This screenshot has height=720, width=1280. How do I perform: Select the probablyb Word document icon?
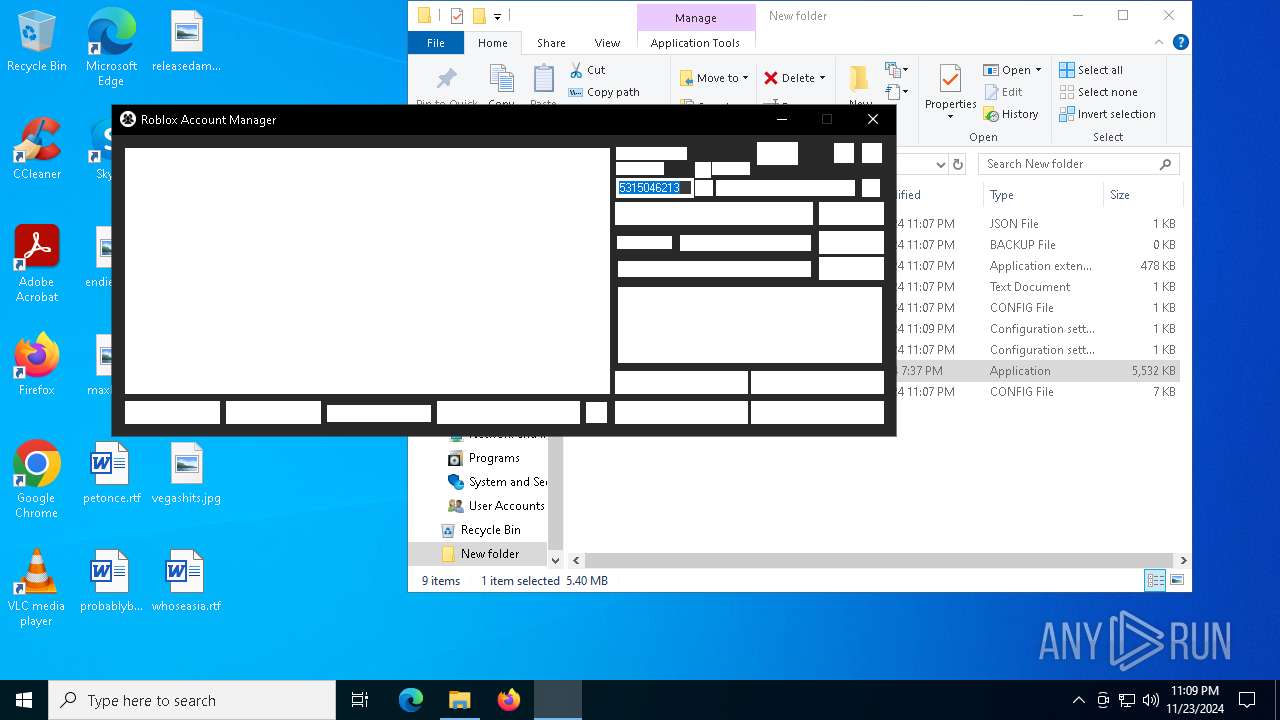coord(111,582)
